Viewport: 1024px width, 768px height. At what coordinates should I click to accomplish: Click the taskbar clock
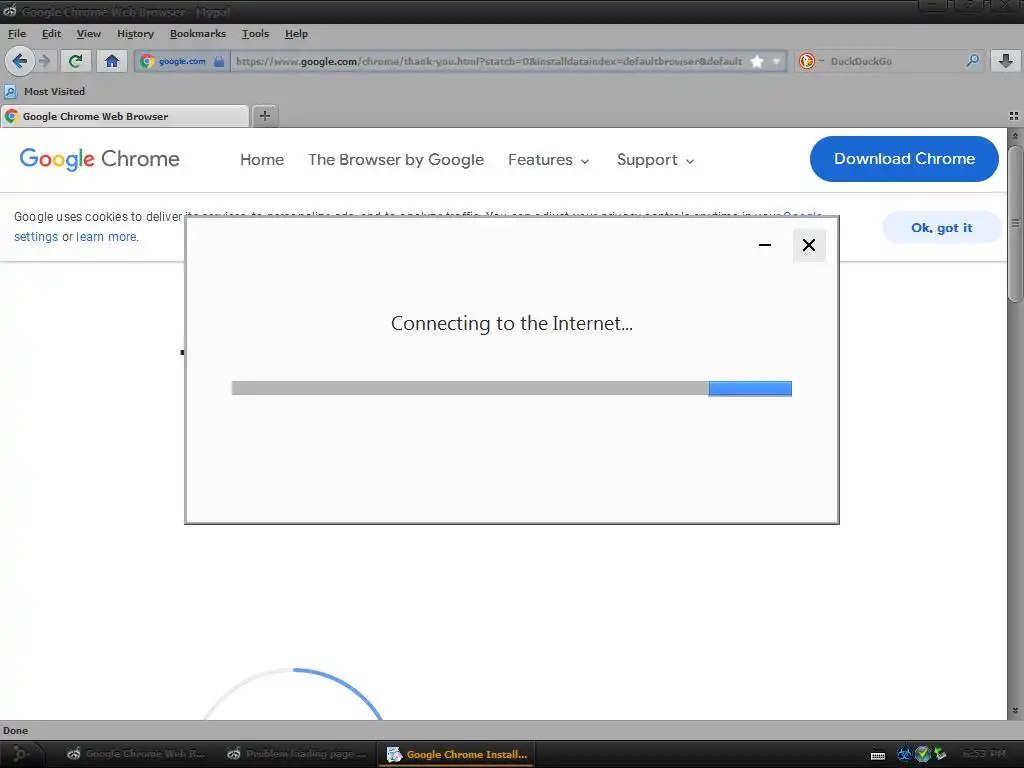point(984,754)
